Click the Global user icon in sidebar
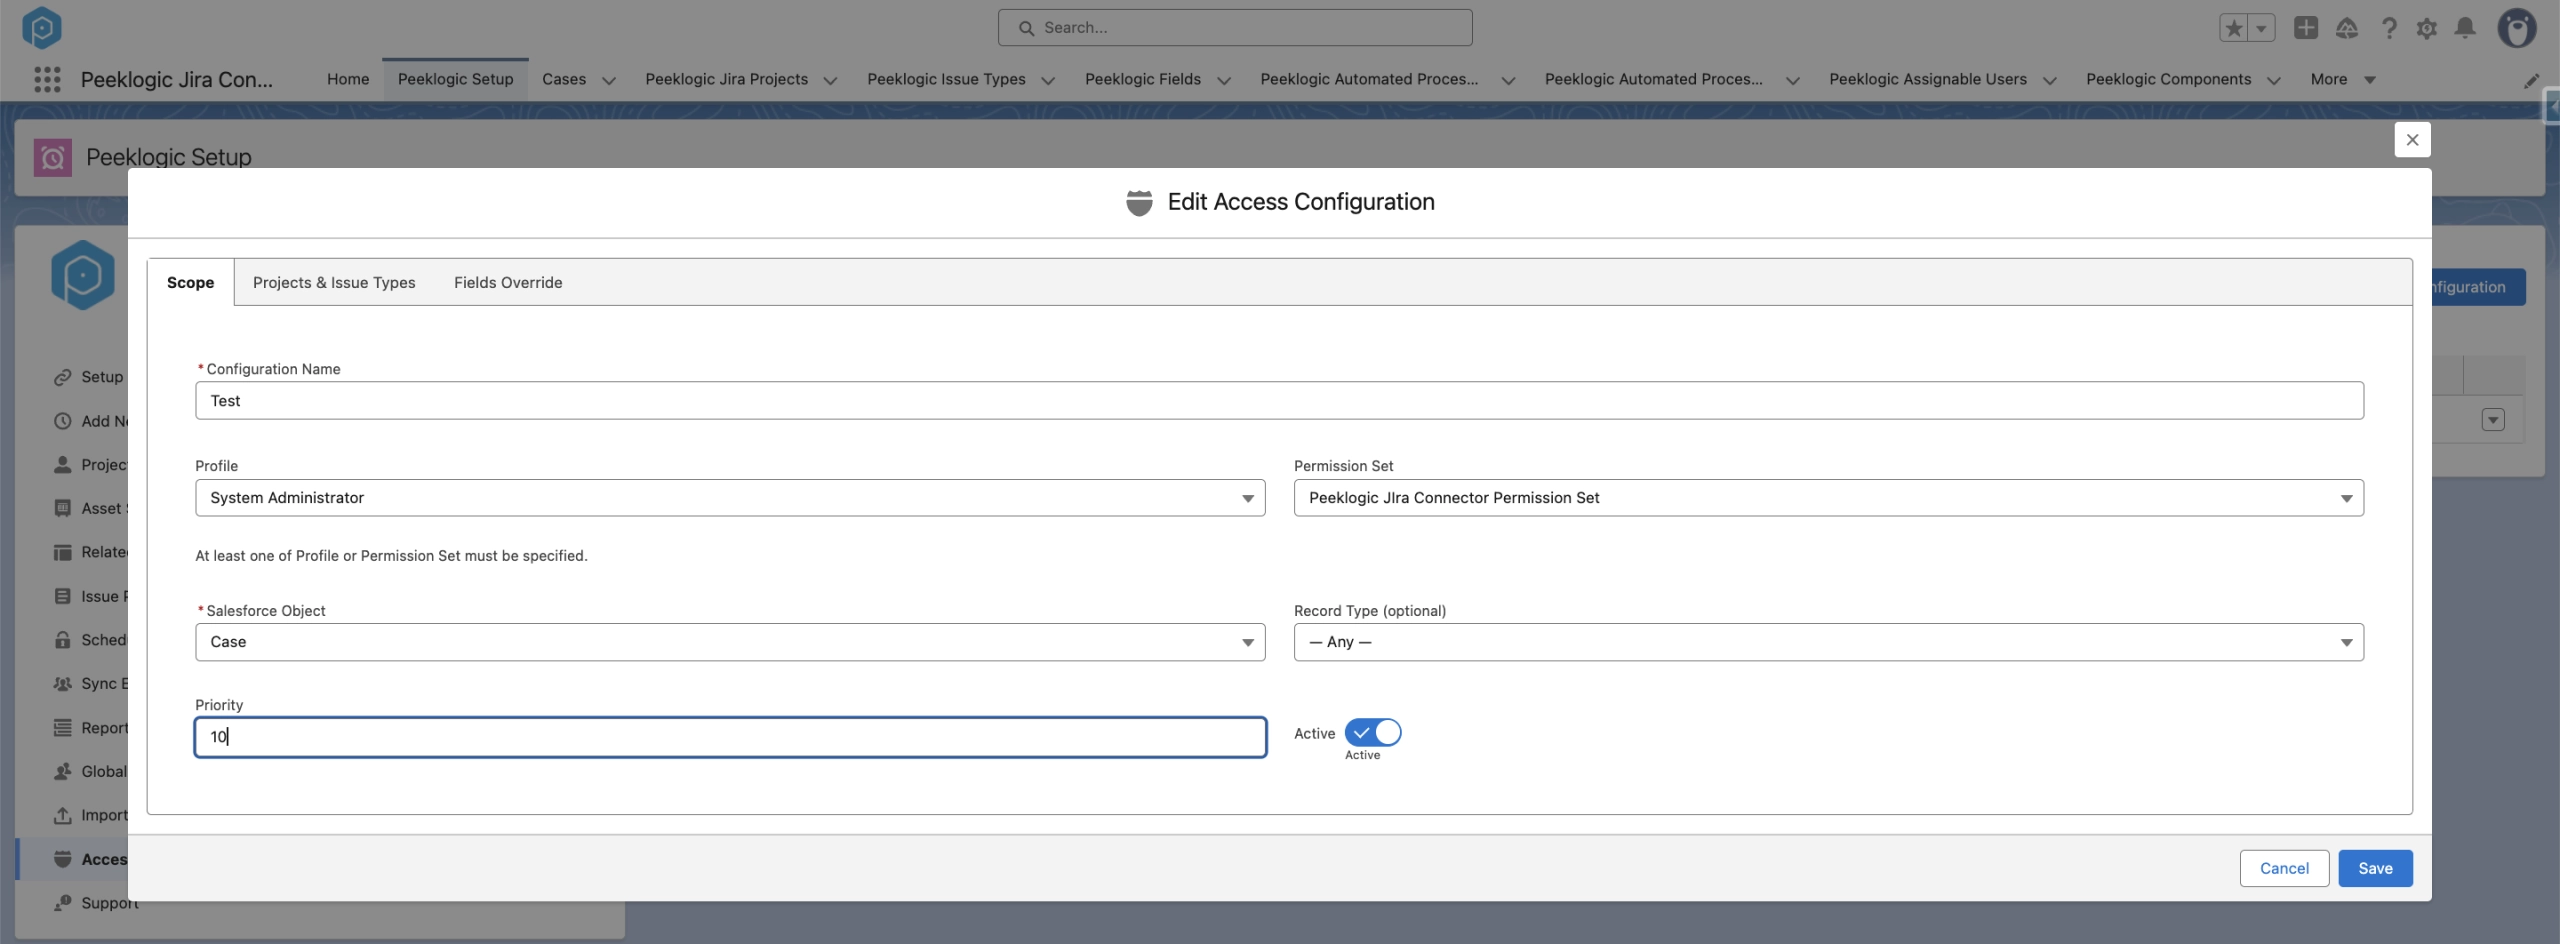2560x944 pixels. (x=63, y=771)
